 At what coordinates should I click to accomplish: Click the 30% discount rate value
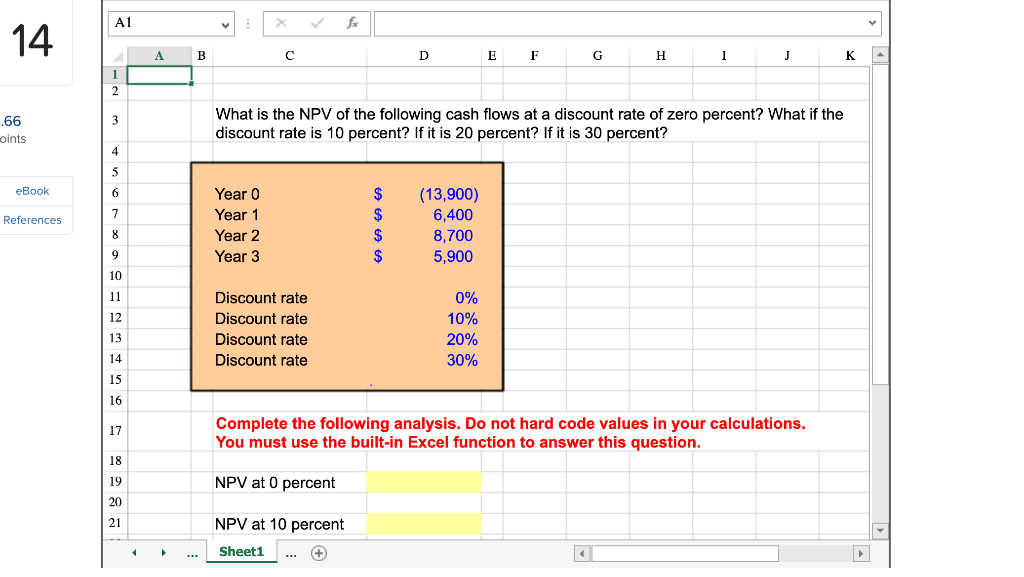pyautogui.click(x=462, y=360)
